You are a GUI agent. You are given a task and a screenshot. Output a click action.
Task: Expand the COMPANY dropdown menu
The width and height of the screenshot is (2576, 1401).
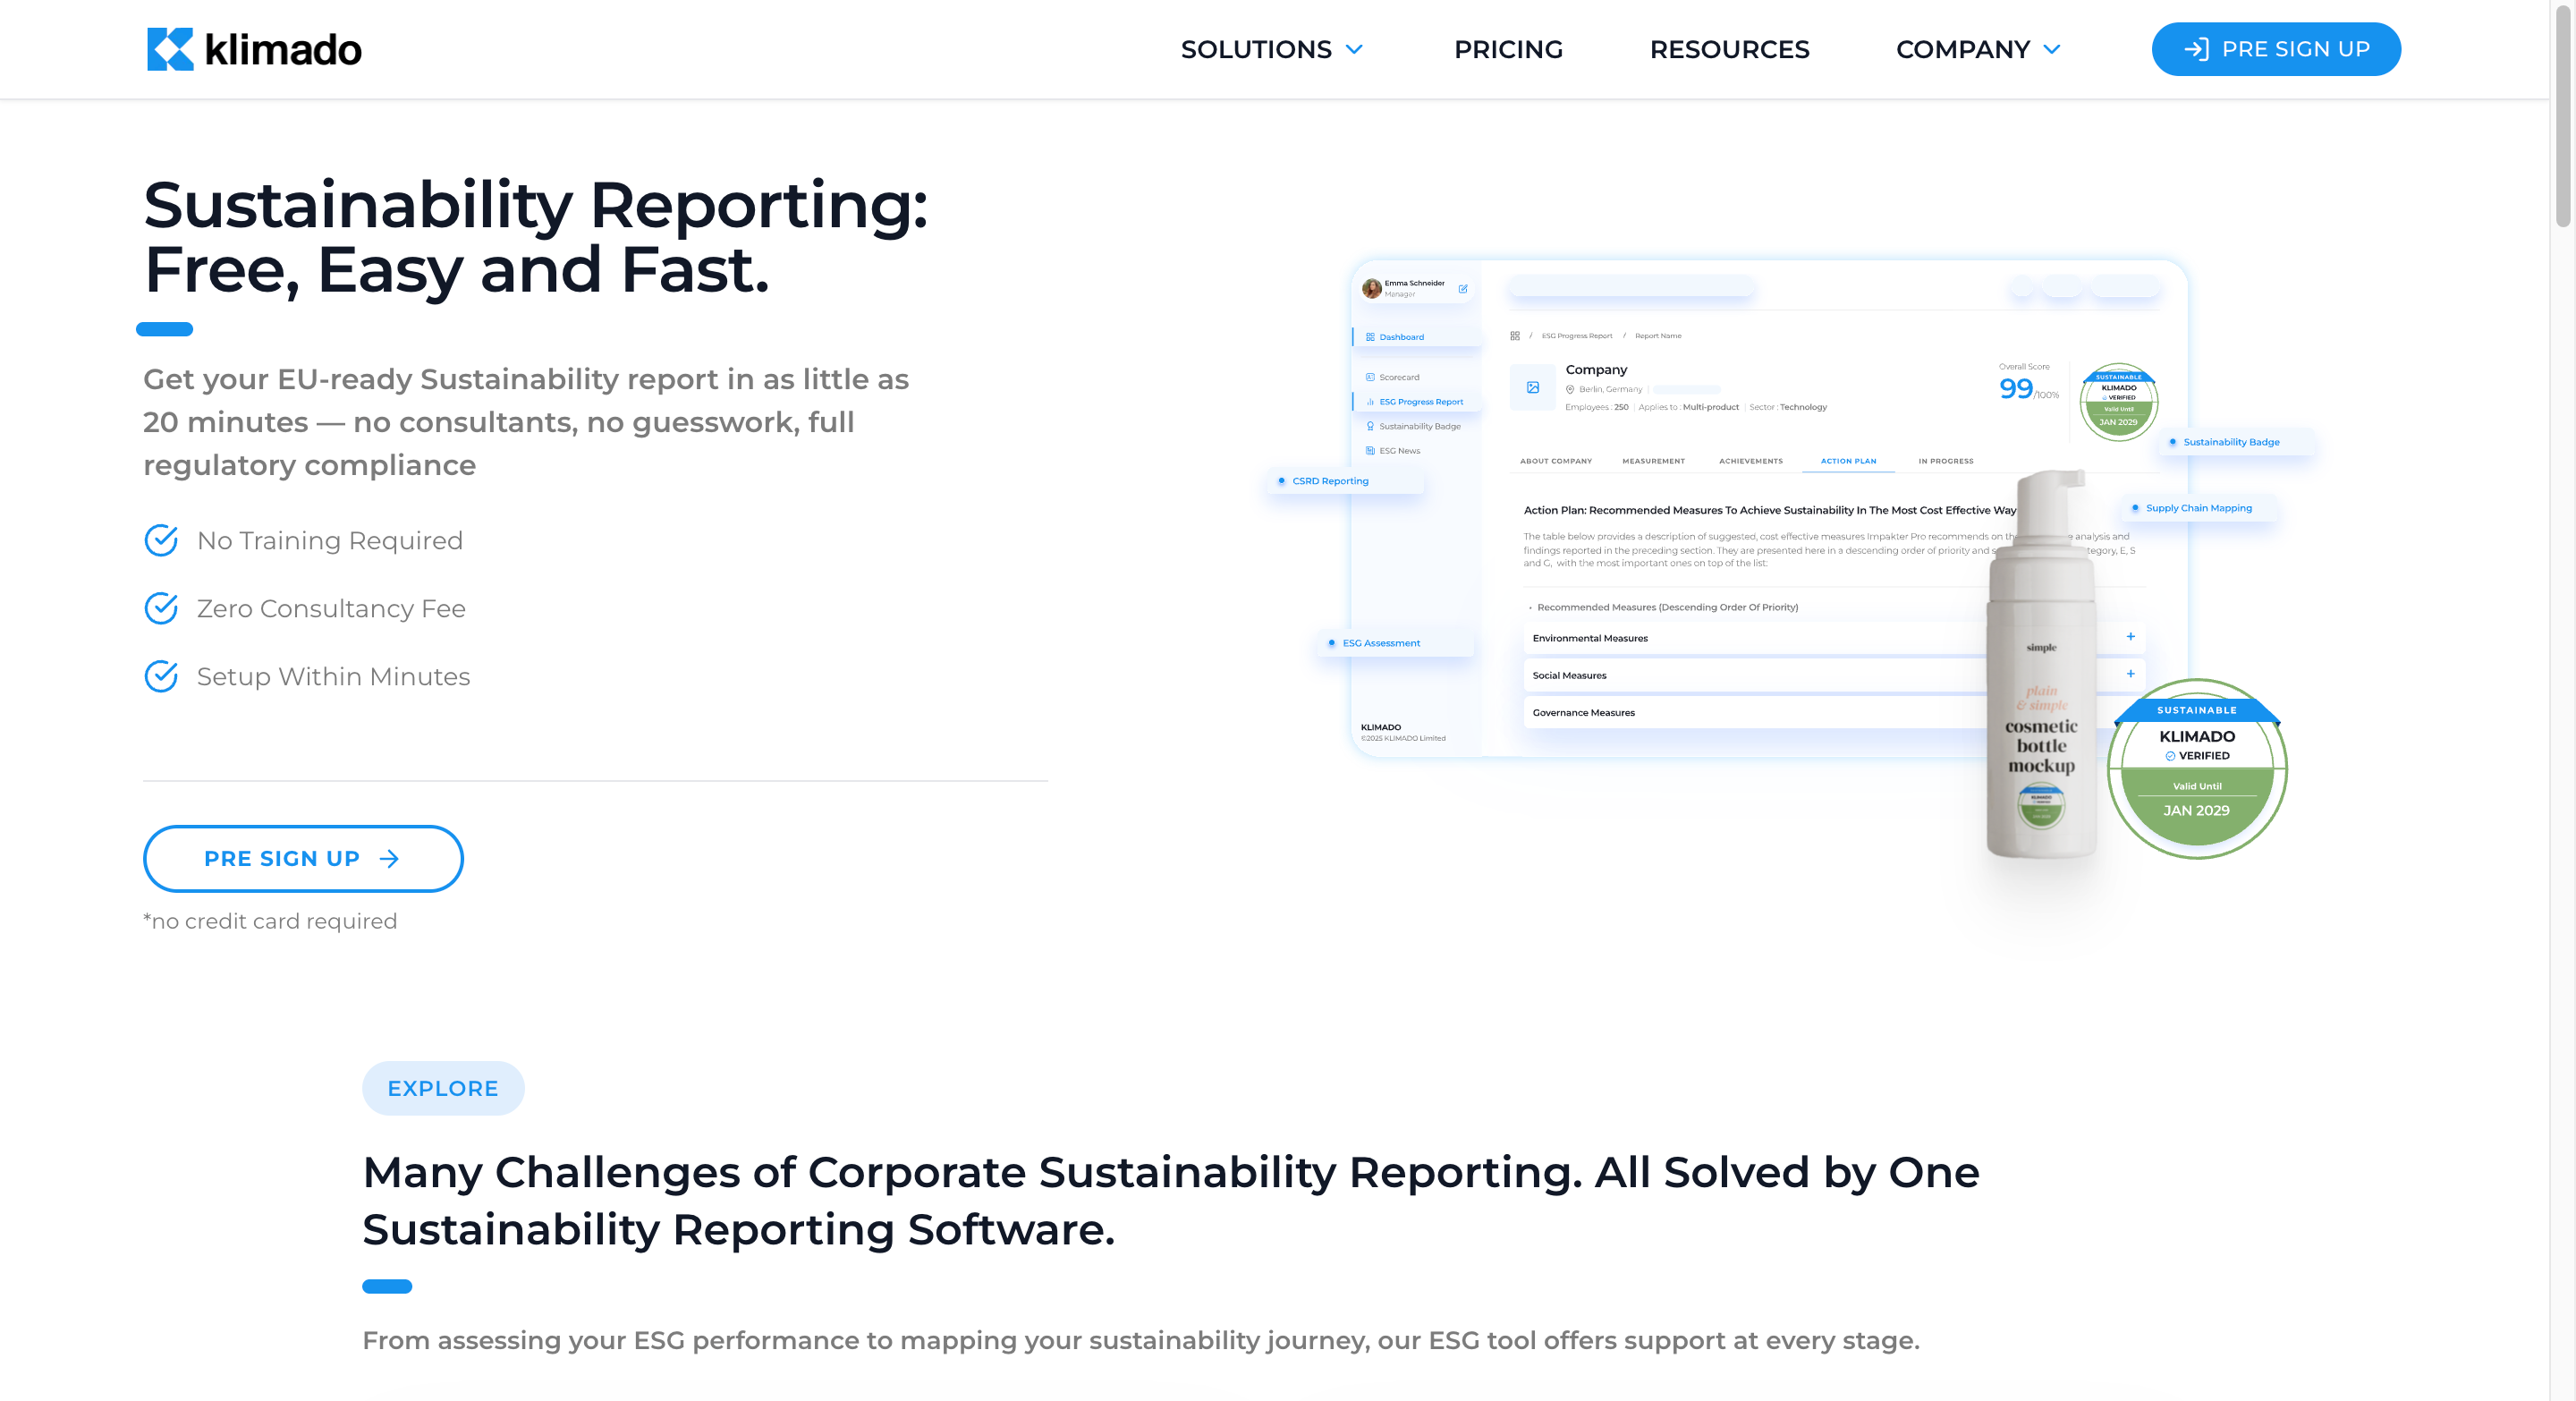(1978, 49)
